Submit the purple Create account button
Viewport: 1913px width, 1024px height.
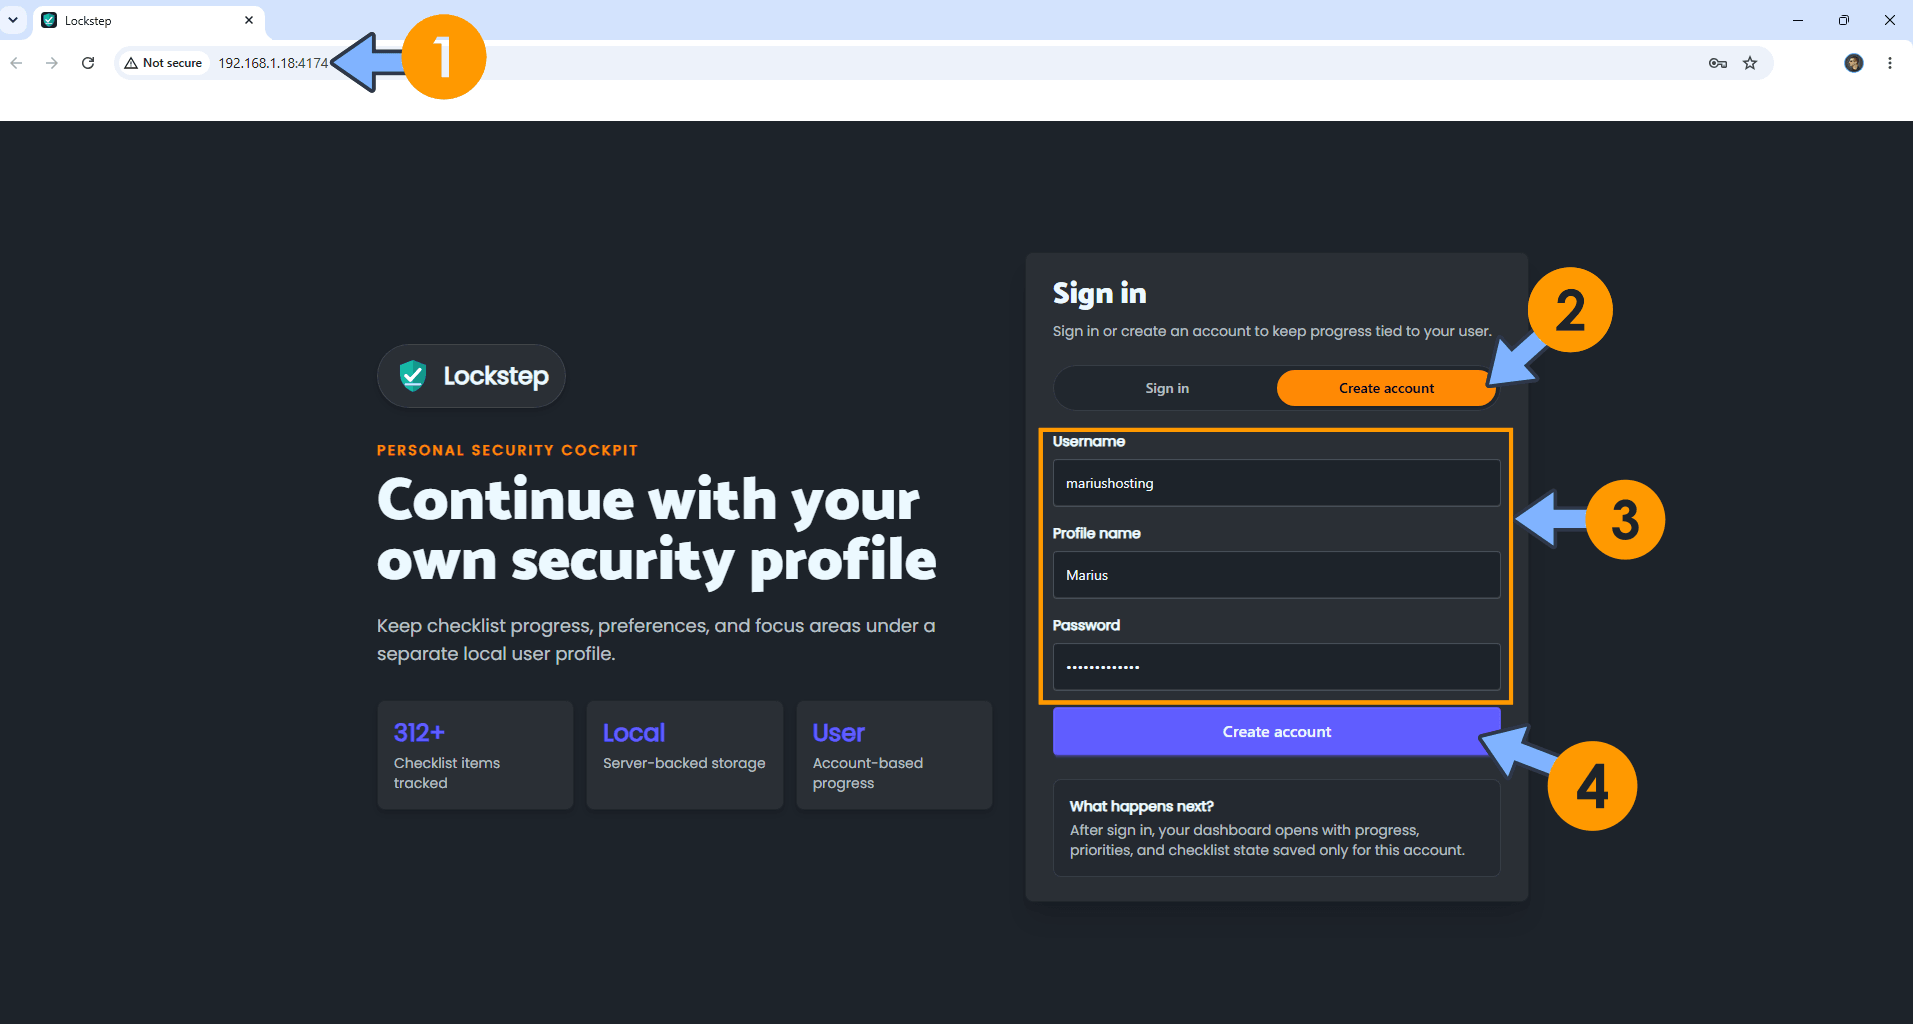point(1276,732)
